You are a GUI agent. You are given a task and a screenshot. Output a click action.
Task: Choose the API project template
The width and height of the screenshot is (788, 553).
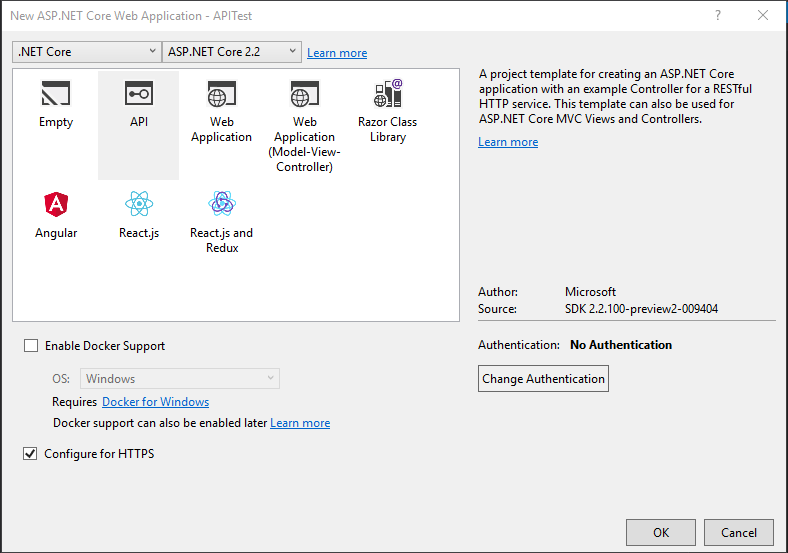[139, 95]
